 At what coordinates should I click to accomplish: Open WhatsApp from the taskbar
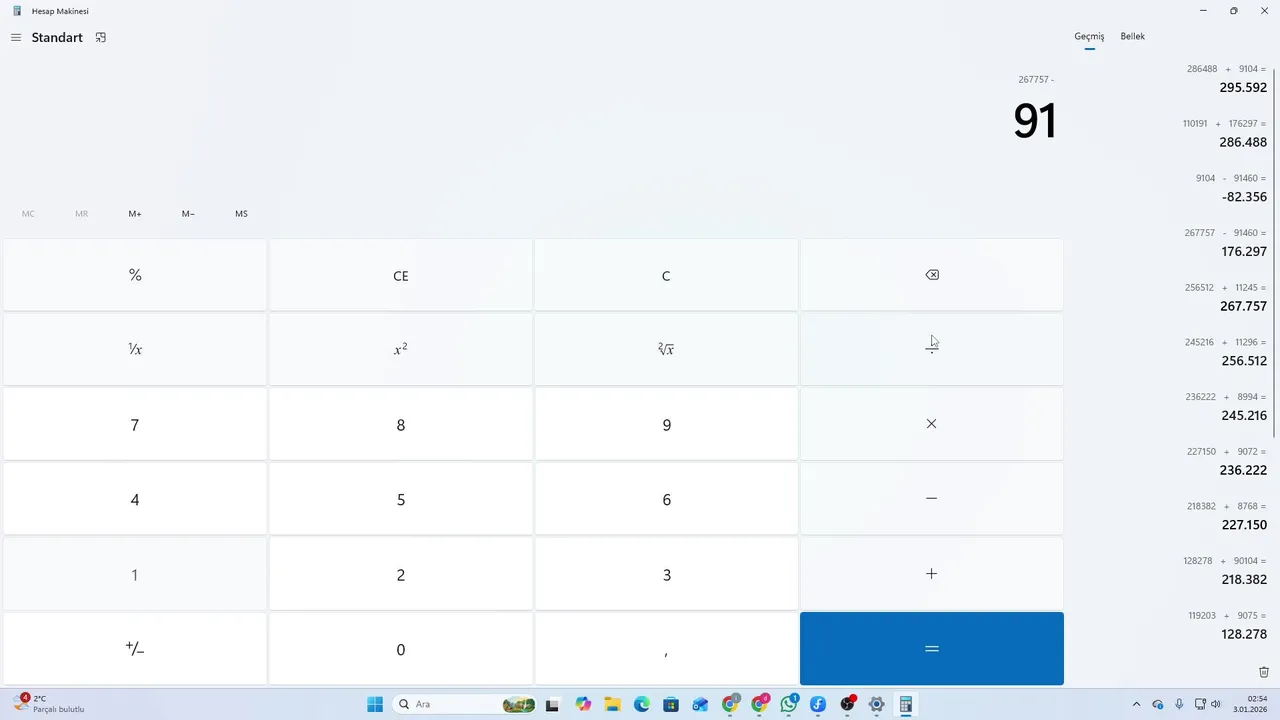[x=789, y=704]
